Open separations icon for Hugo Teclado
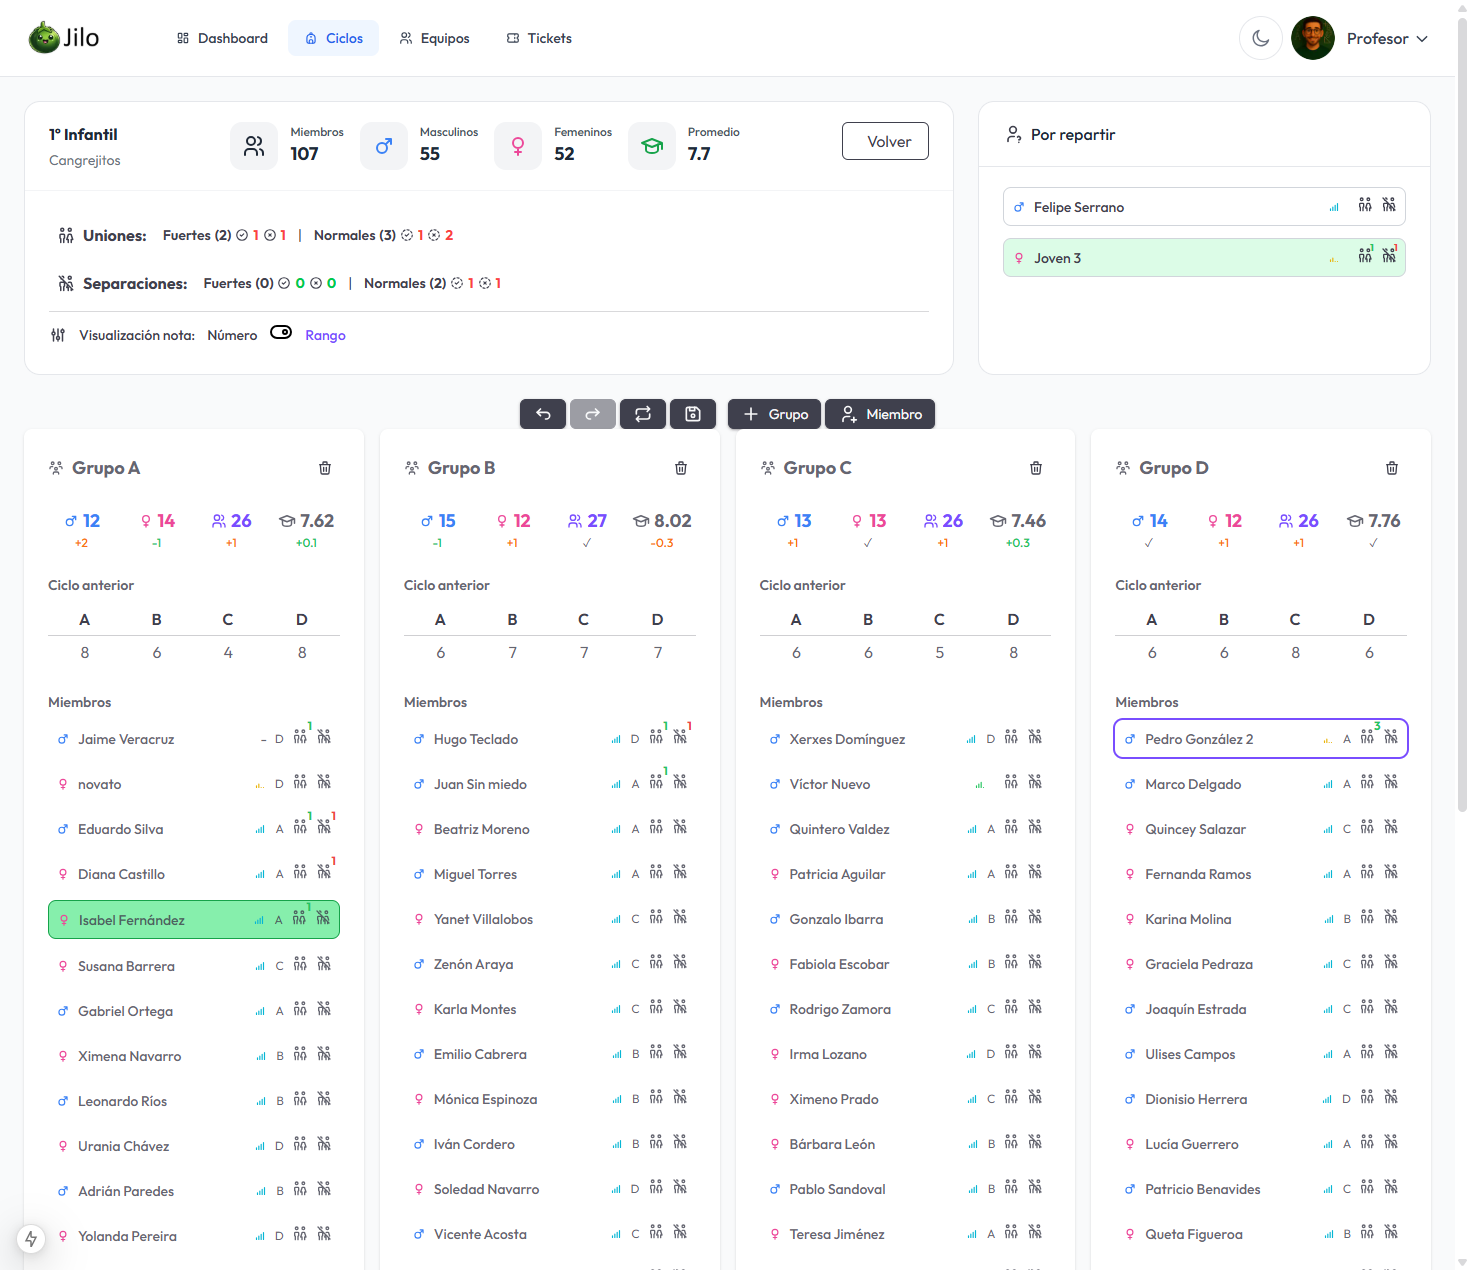Screen dimensions: 1470x1270 point(680,738)
